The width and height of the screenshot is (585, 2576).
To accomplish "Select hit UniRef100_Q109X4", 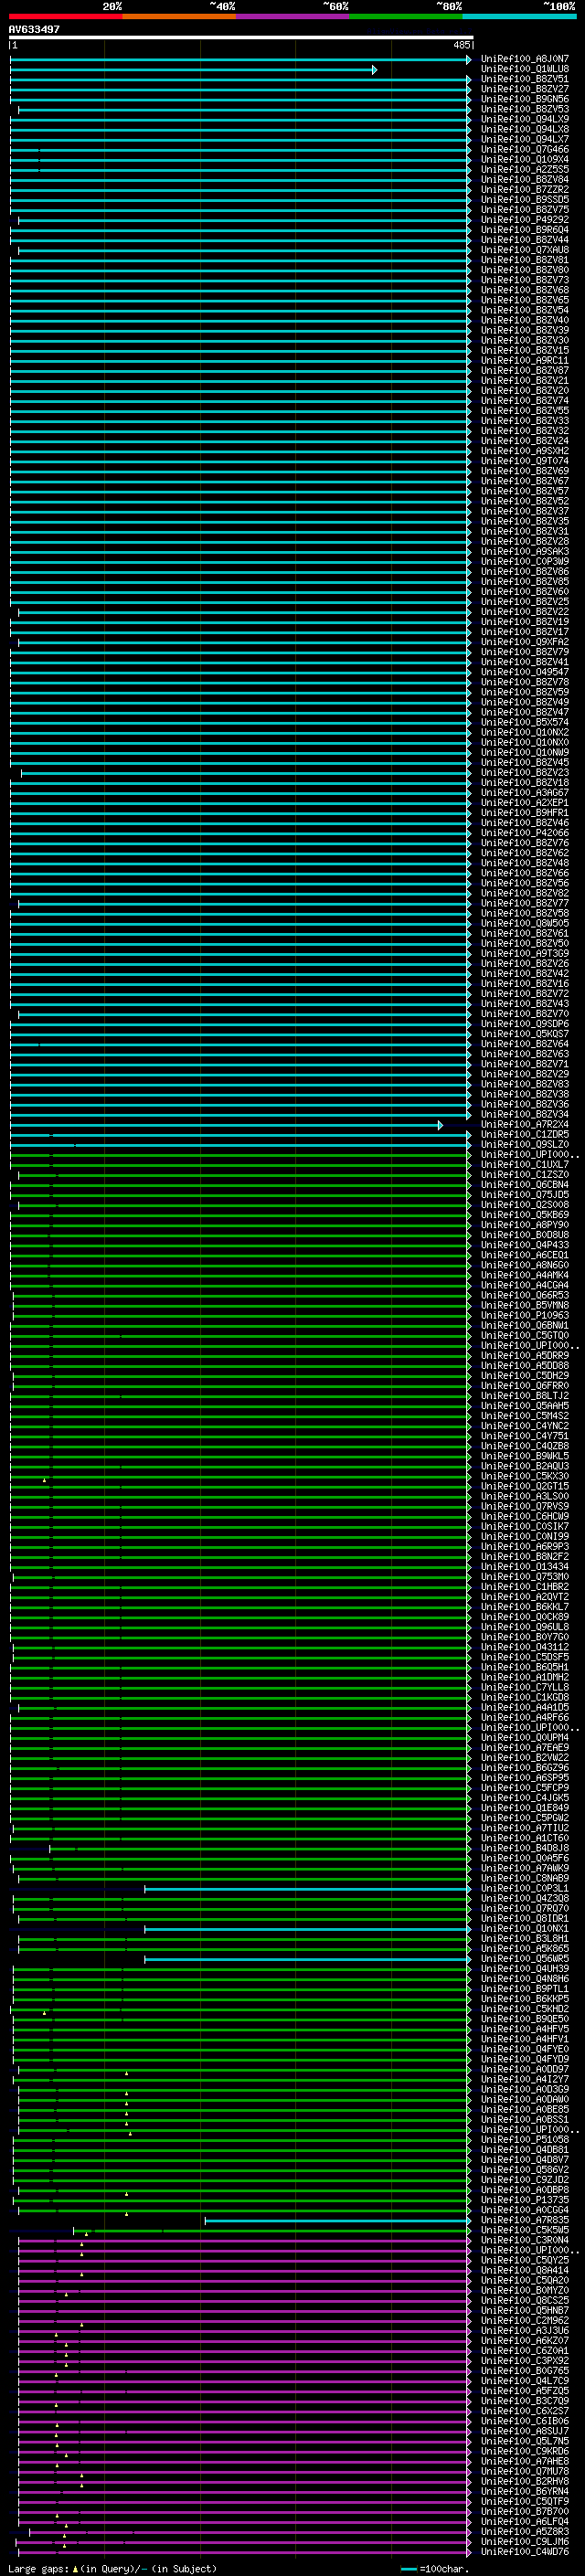I will pyautogui.click(x=525, y=159).
